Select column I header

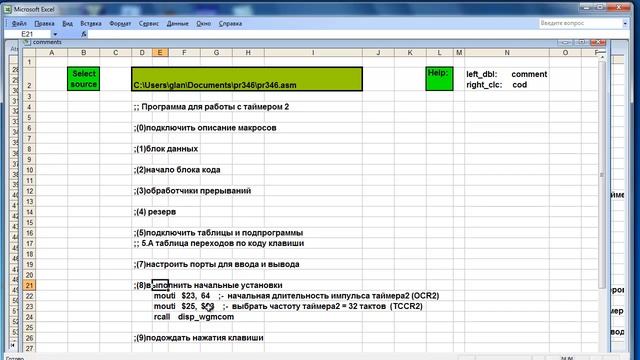coord(313,53)
